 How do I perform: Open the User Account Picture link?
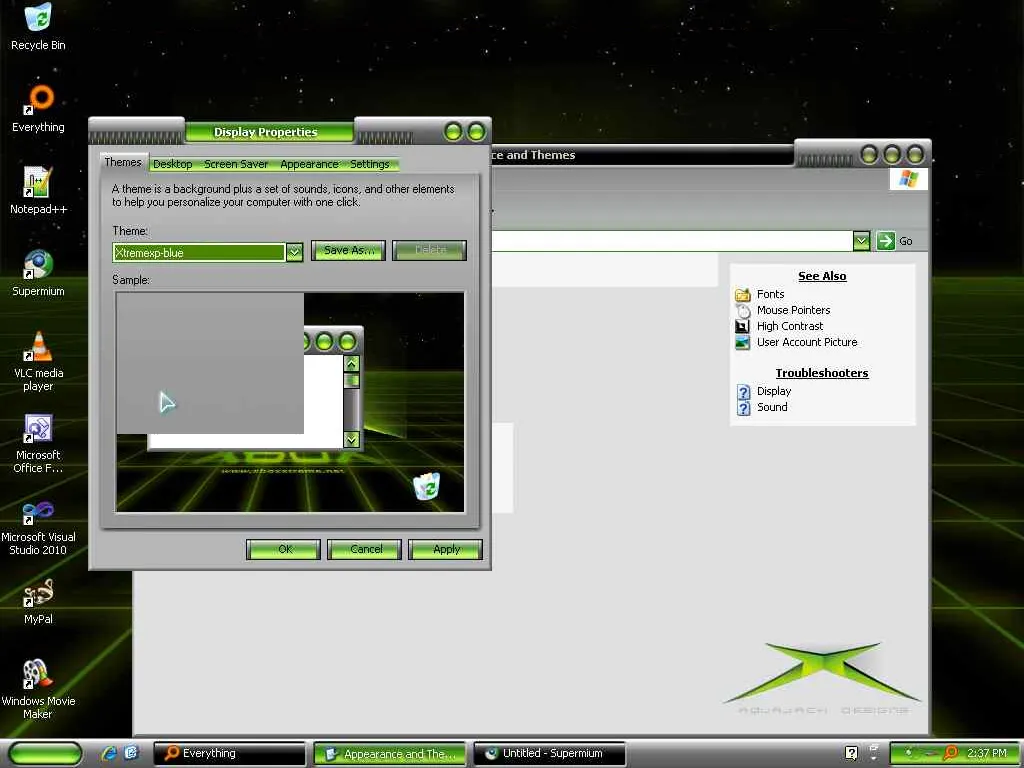pyautogui.click(x=807, y=342)
